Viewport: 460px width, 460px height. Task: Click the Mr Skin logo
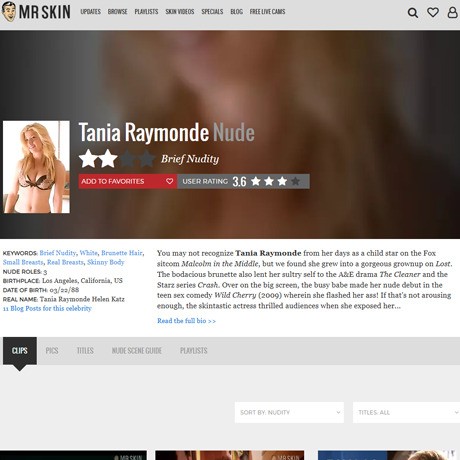[36, 12]
